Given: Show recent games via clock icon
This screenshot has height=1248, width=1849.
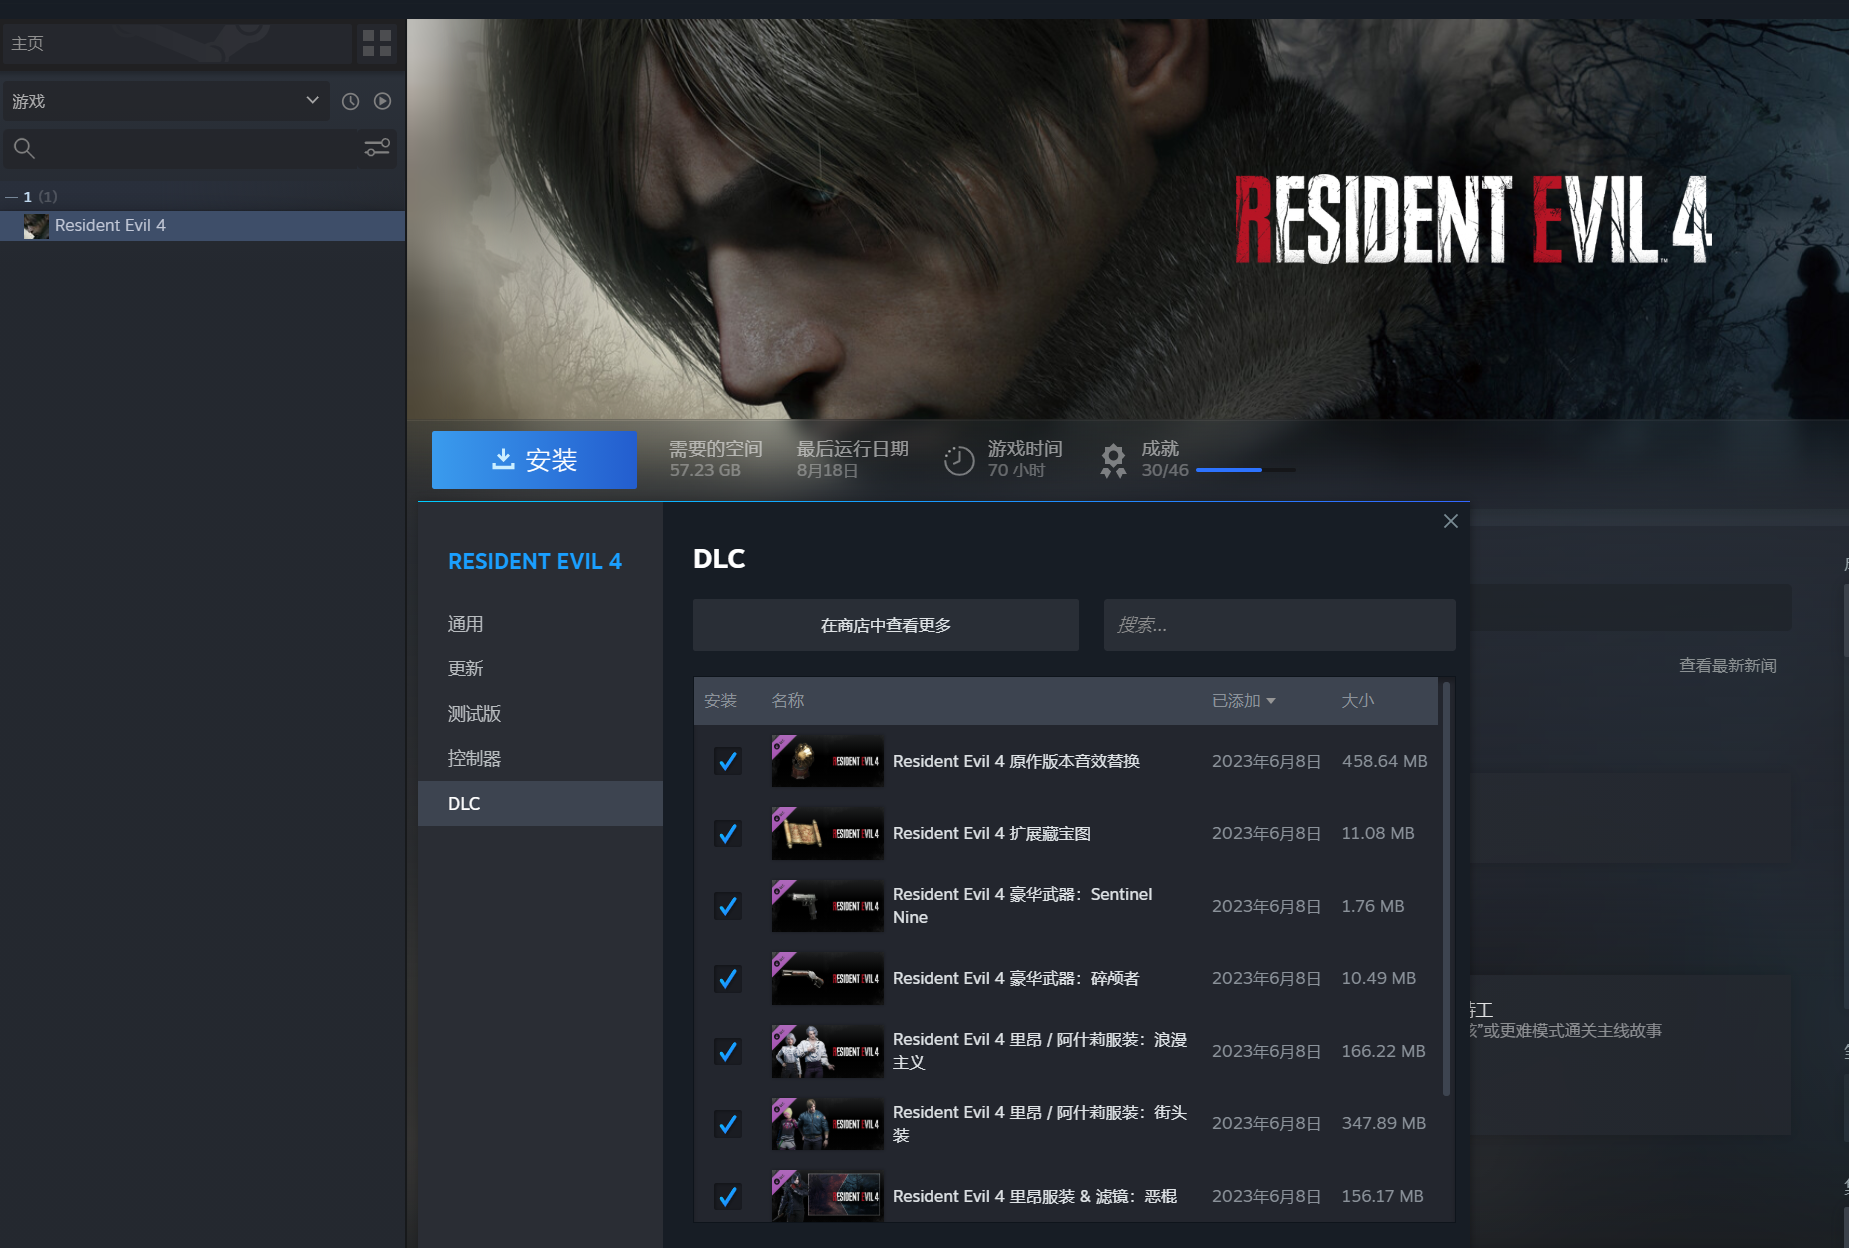Looking at the screenshot, I should click(350, 101).
